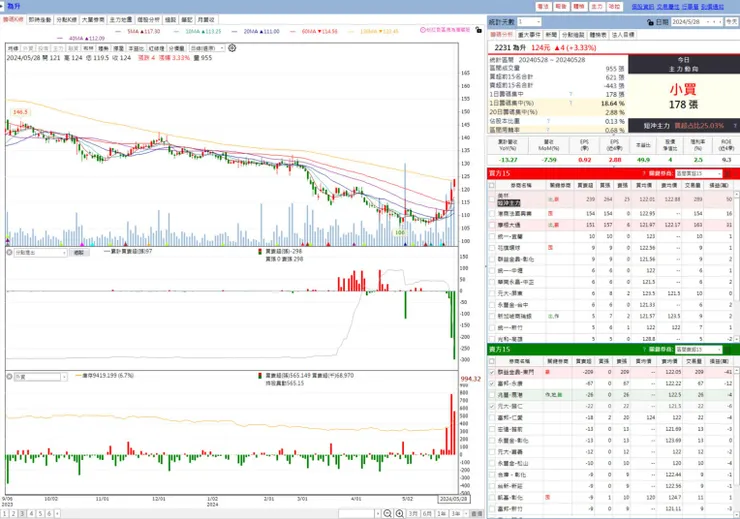Tick the select-all checkbox in 買方15 header
The height and width of the screenshot is (519, 740).
click(492, 185)
